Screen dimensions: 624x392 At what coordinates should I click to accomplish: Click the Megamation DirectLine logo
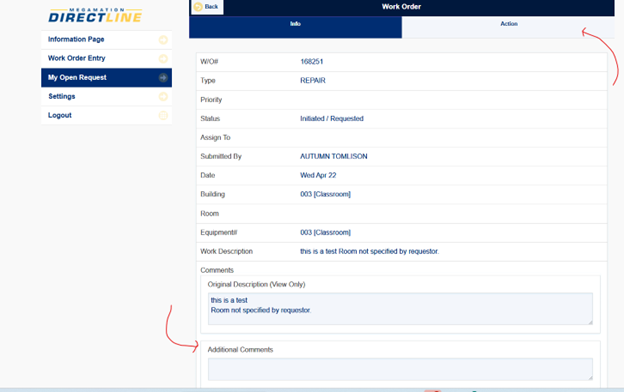click(95, 15)
